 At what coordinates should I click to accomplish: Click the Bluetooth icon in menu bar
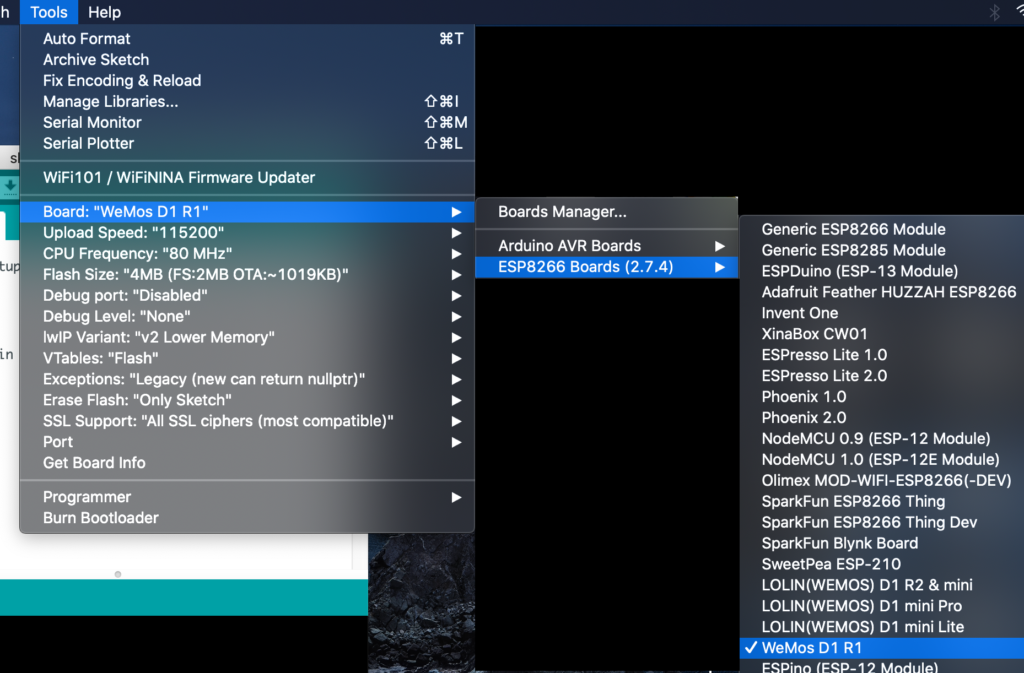coord(995,12)
